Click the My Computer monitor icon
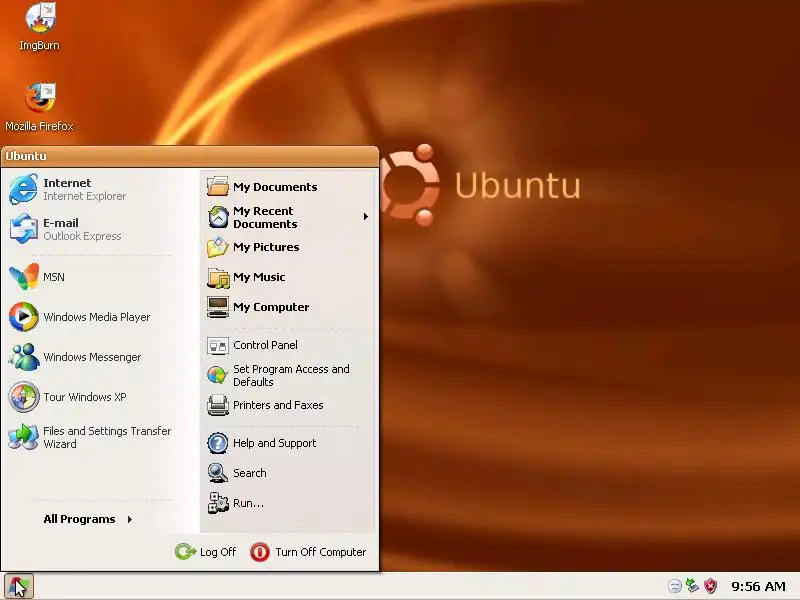 click(218, 307)
